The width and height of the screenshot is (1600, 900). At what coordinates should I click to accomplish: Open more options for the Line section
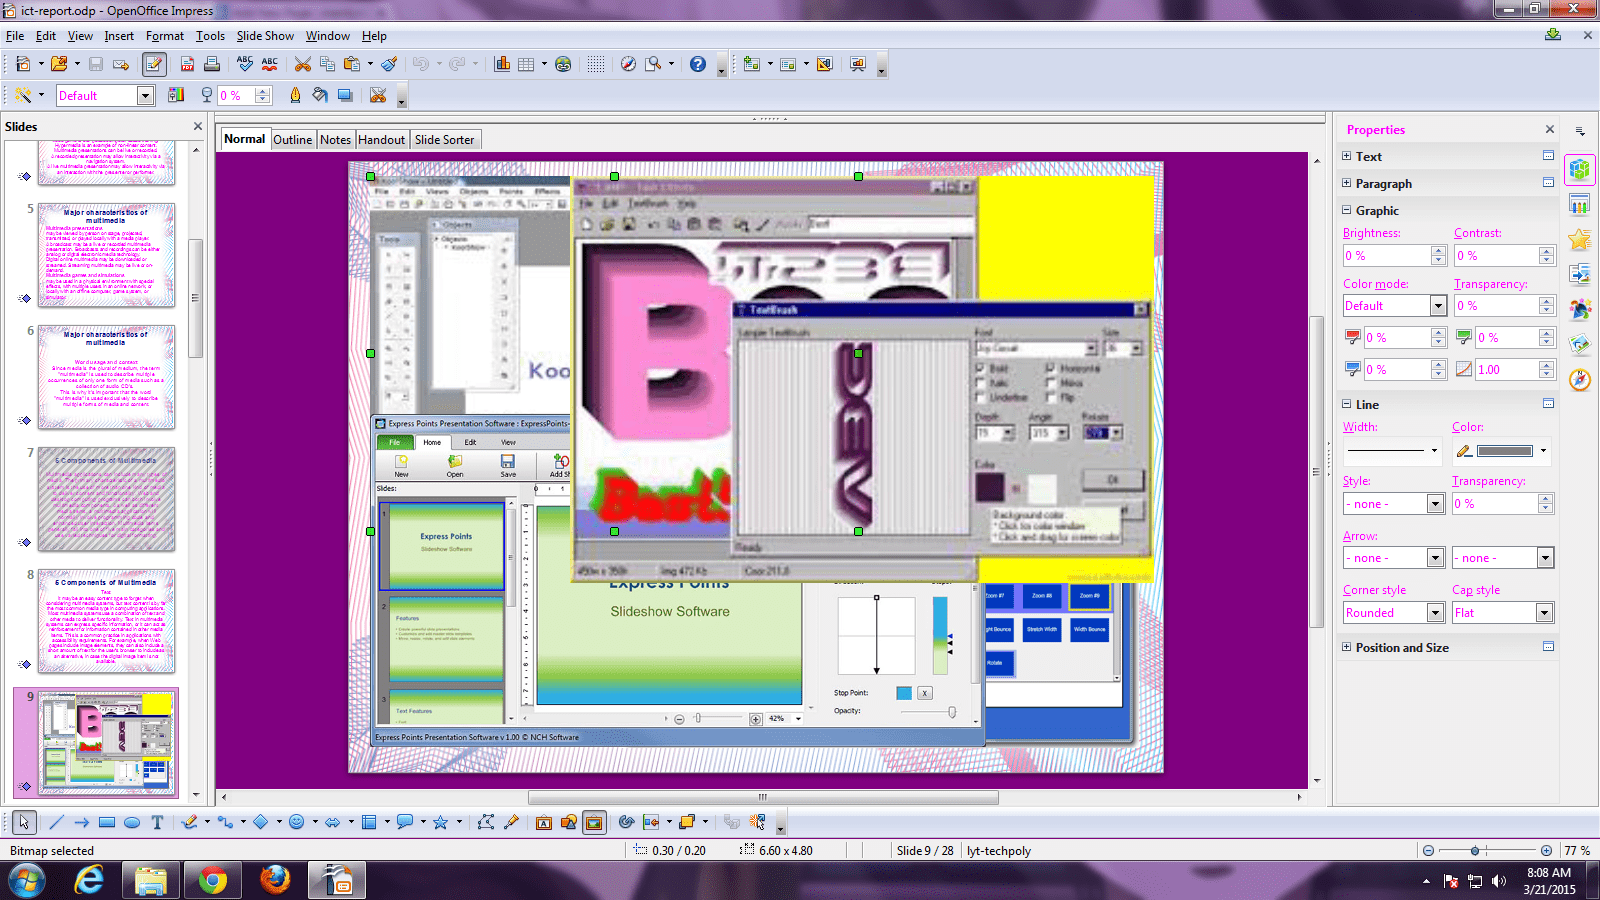[1548, 404]
